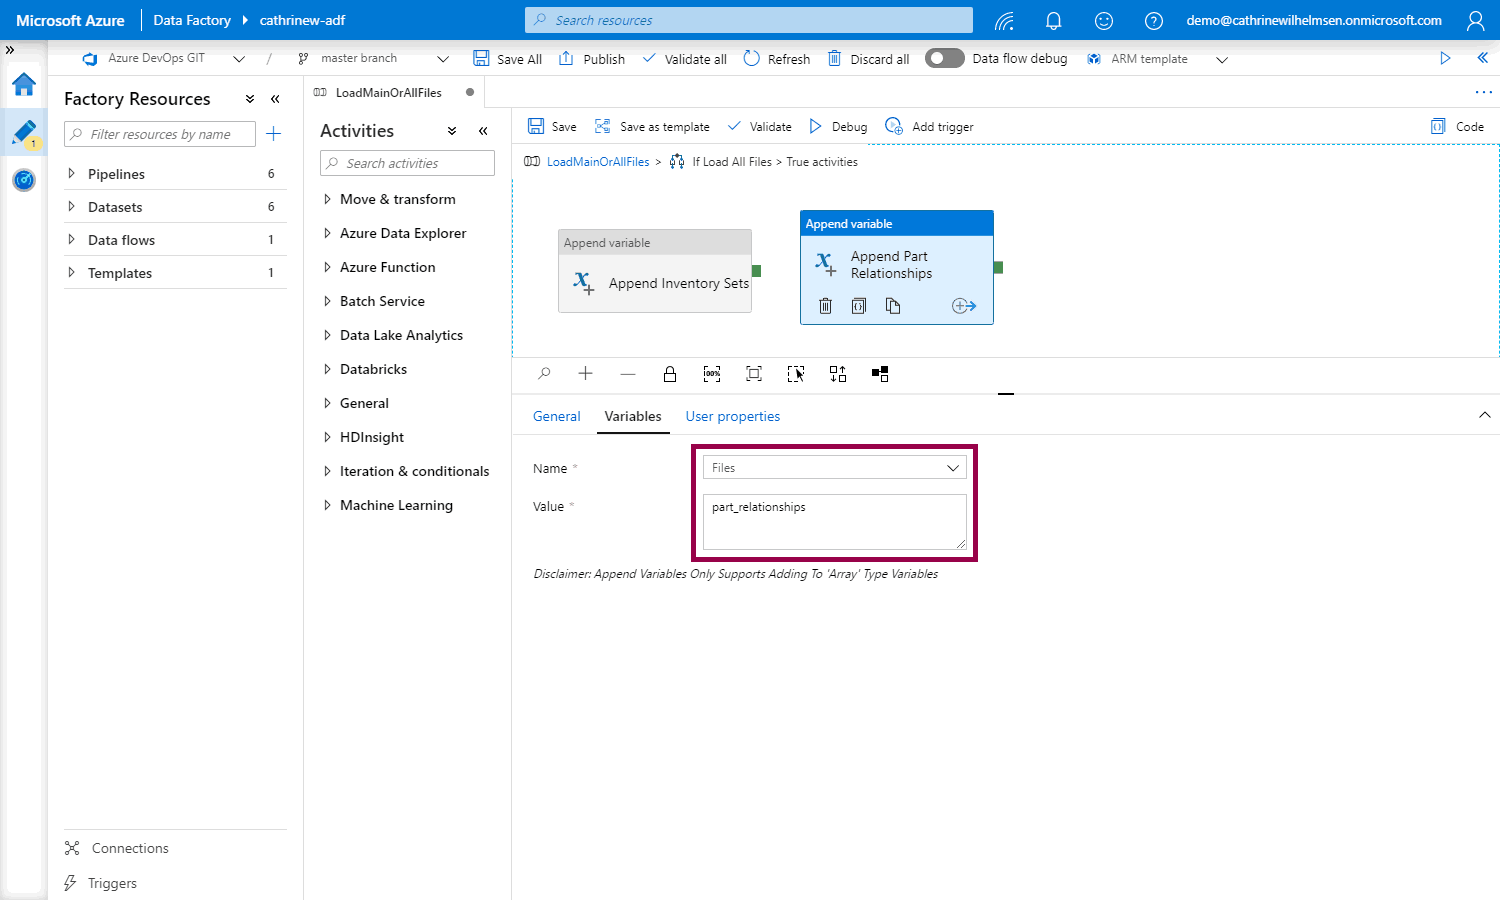
Task: Click the Value text field containing part_relationships
Action: [834, 521]
